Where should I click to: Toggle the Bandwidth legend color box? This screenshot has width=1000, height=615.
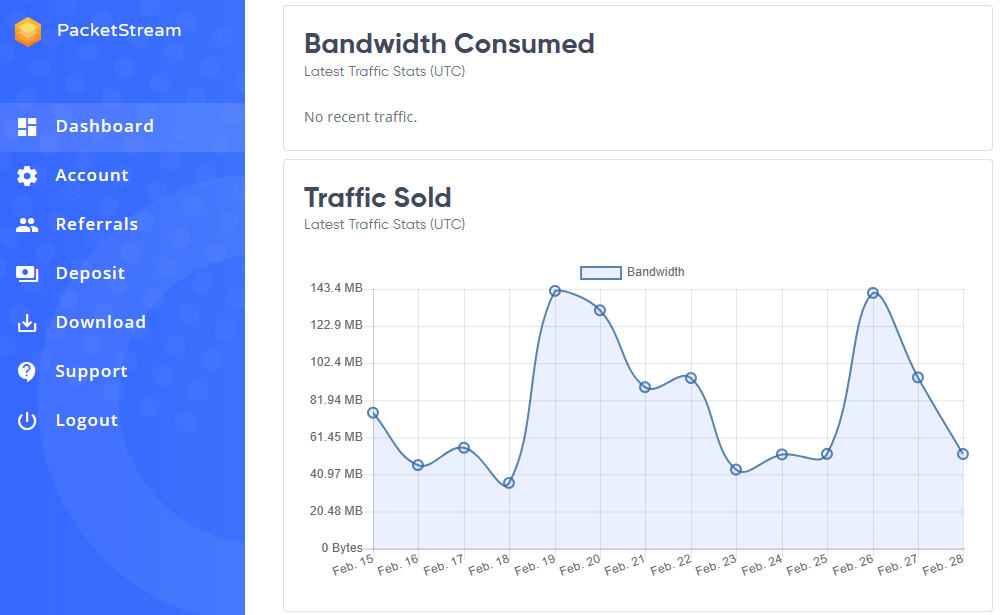pyautogui.click(x=601, y=272)
